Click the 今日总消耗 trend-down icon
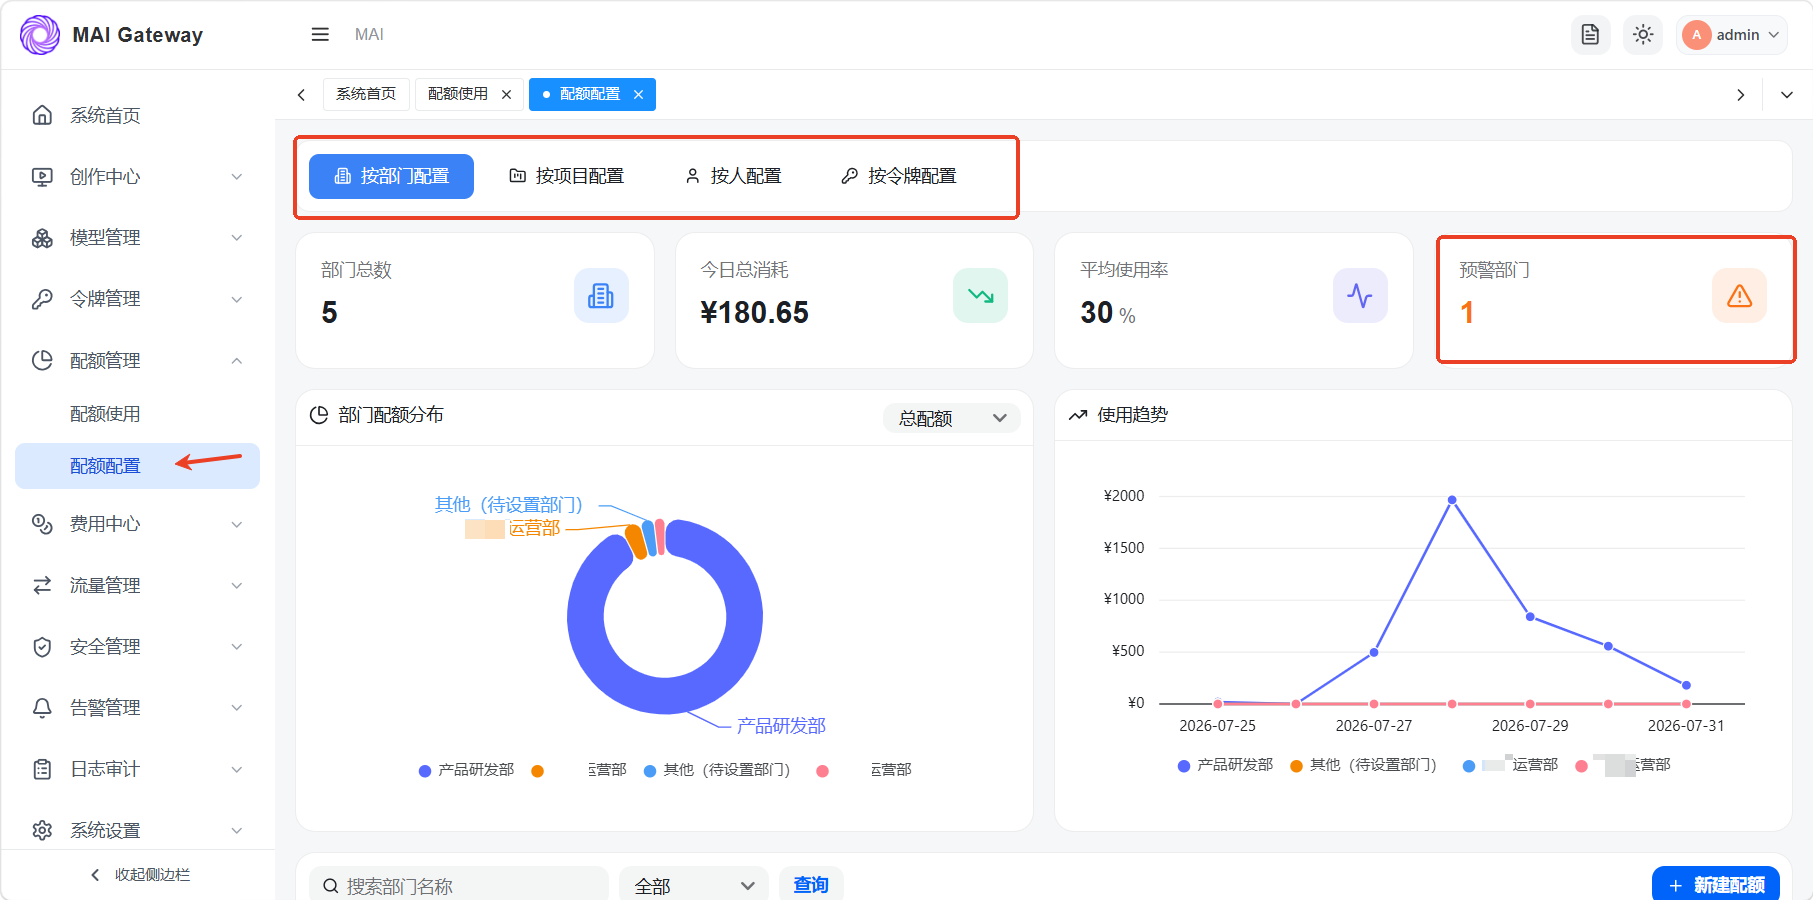 coord(981,296)
